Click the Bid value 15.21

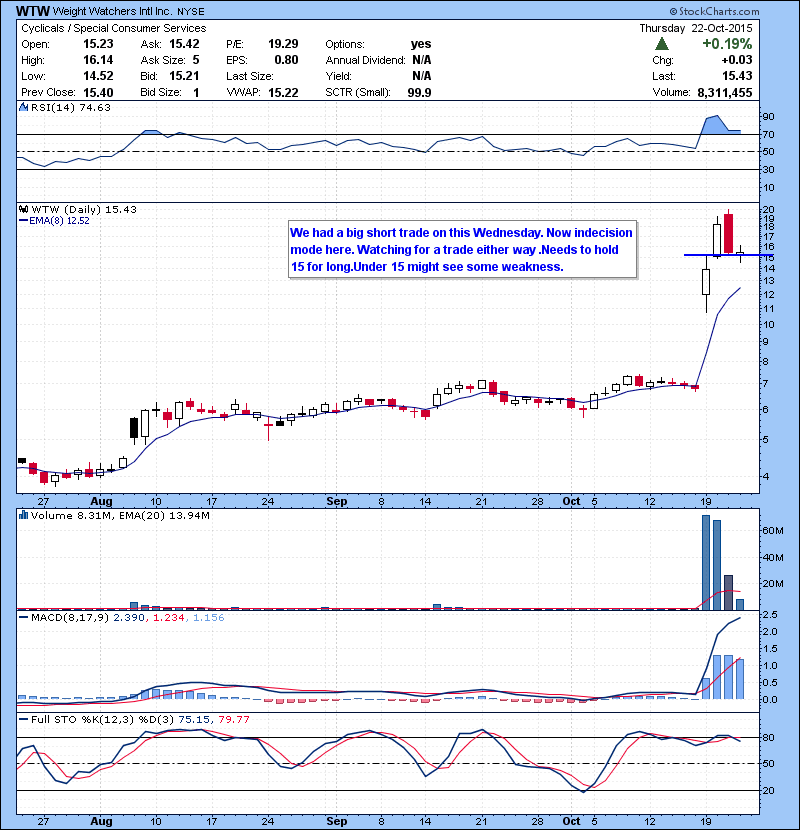coord(184,76)
